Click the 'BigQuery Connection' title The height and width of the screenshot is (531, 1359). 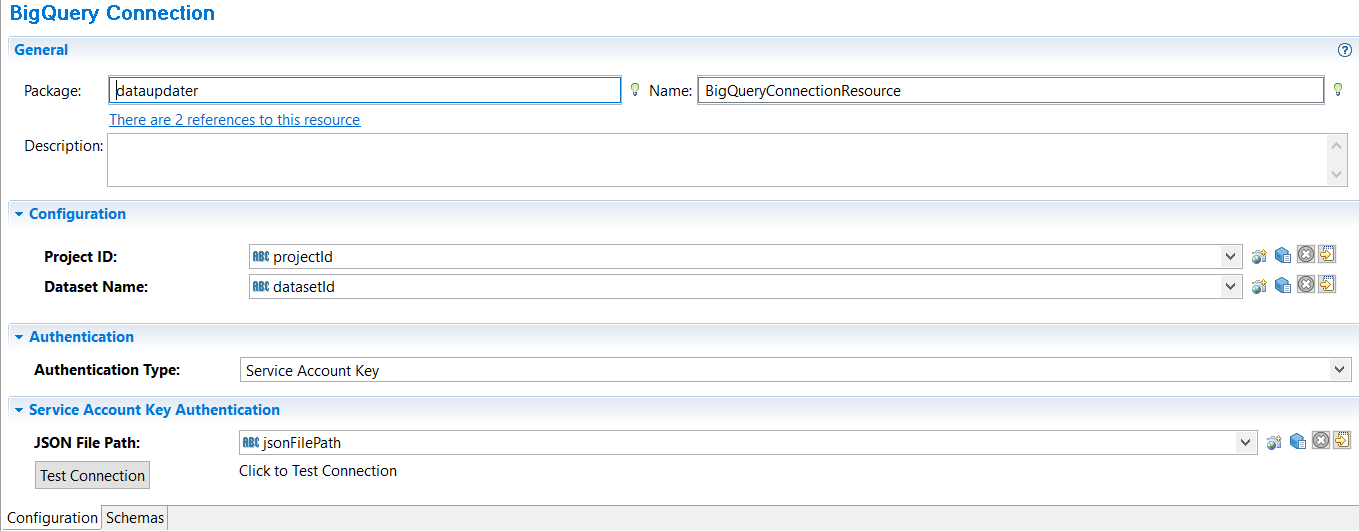click(112, 14)
